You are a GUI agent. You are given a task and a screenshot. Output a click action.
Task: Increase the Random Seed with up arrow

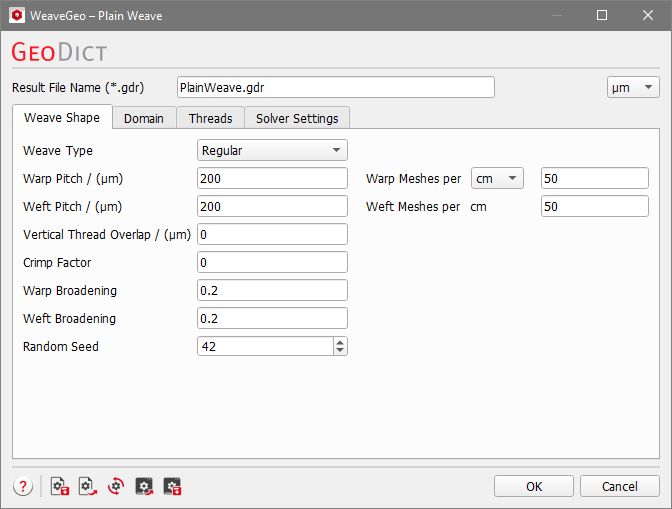340,342
